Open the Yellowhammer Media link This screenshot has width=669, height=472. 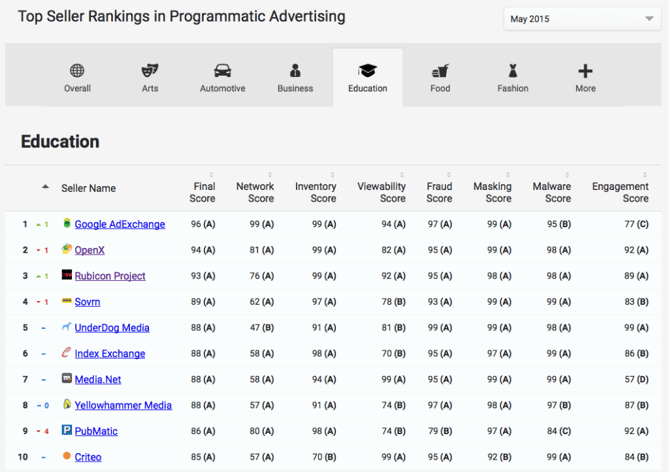[x=123, y=405]
